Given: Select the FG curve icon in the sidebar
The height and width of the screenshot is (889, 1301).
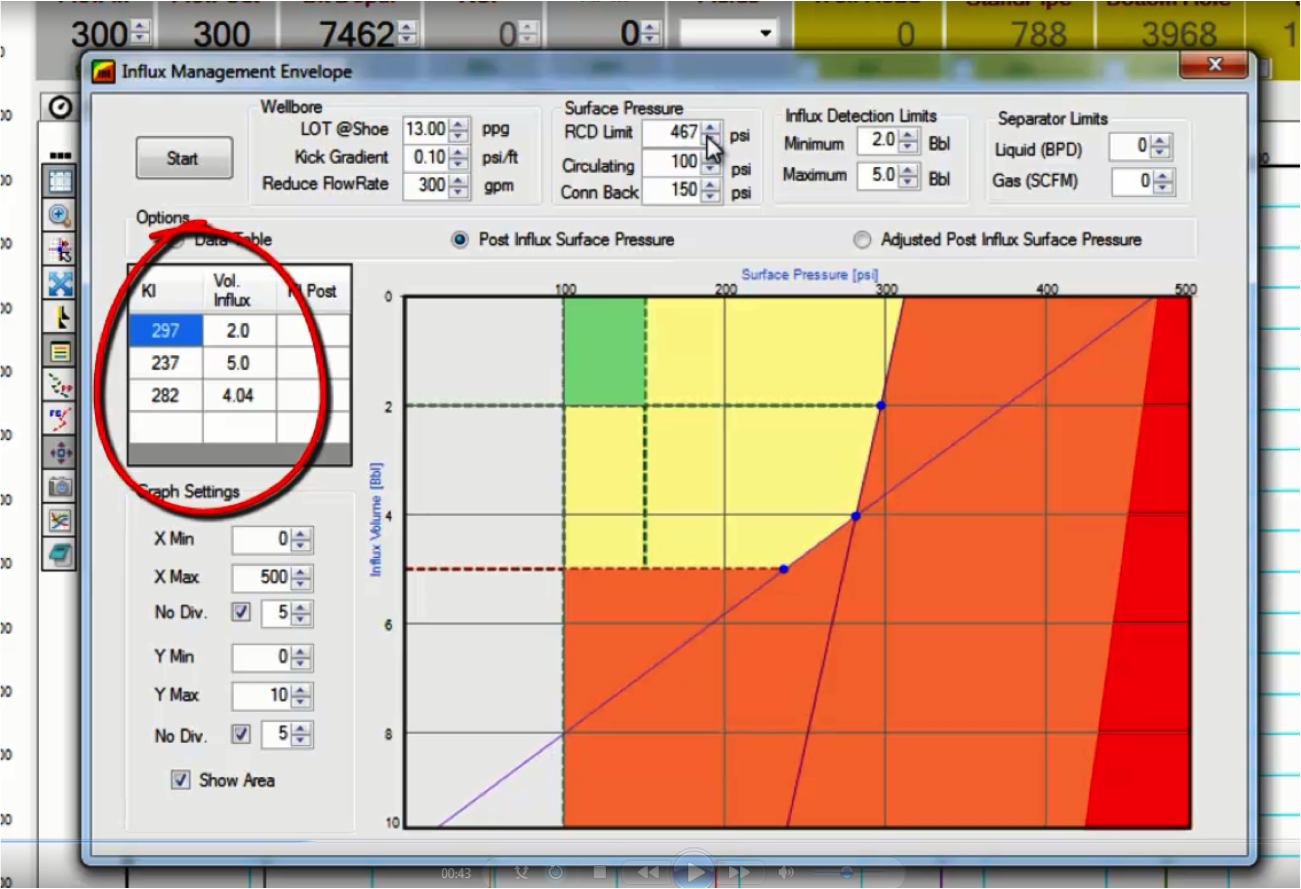Looking at the screenshot, I should click(x=60, y=417).
